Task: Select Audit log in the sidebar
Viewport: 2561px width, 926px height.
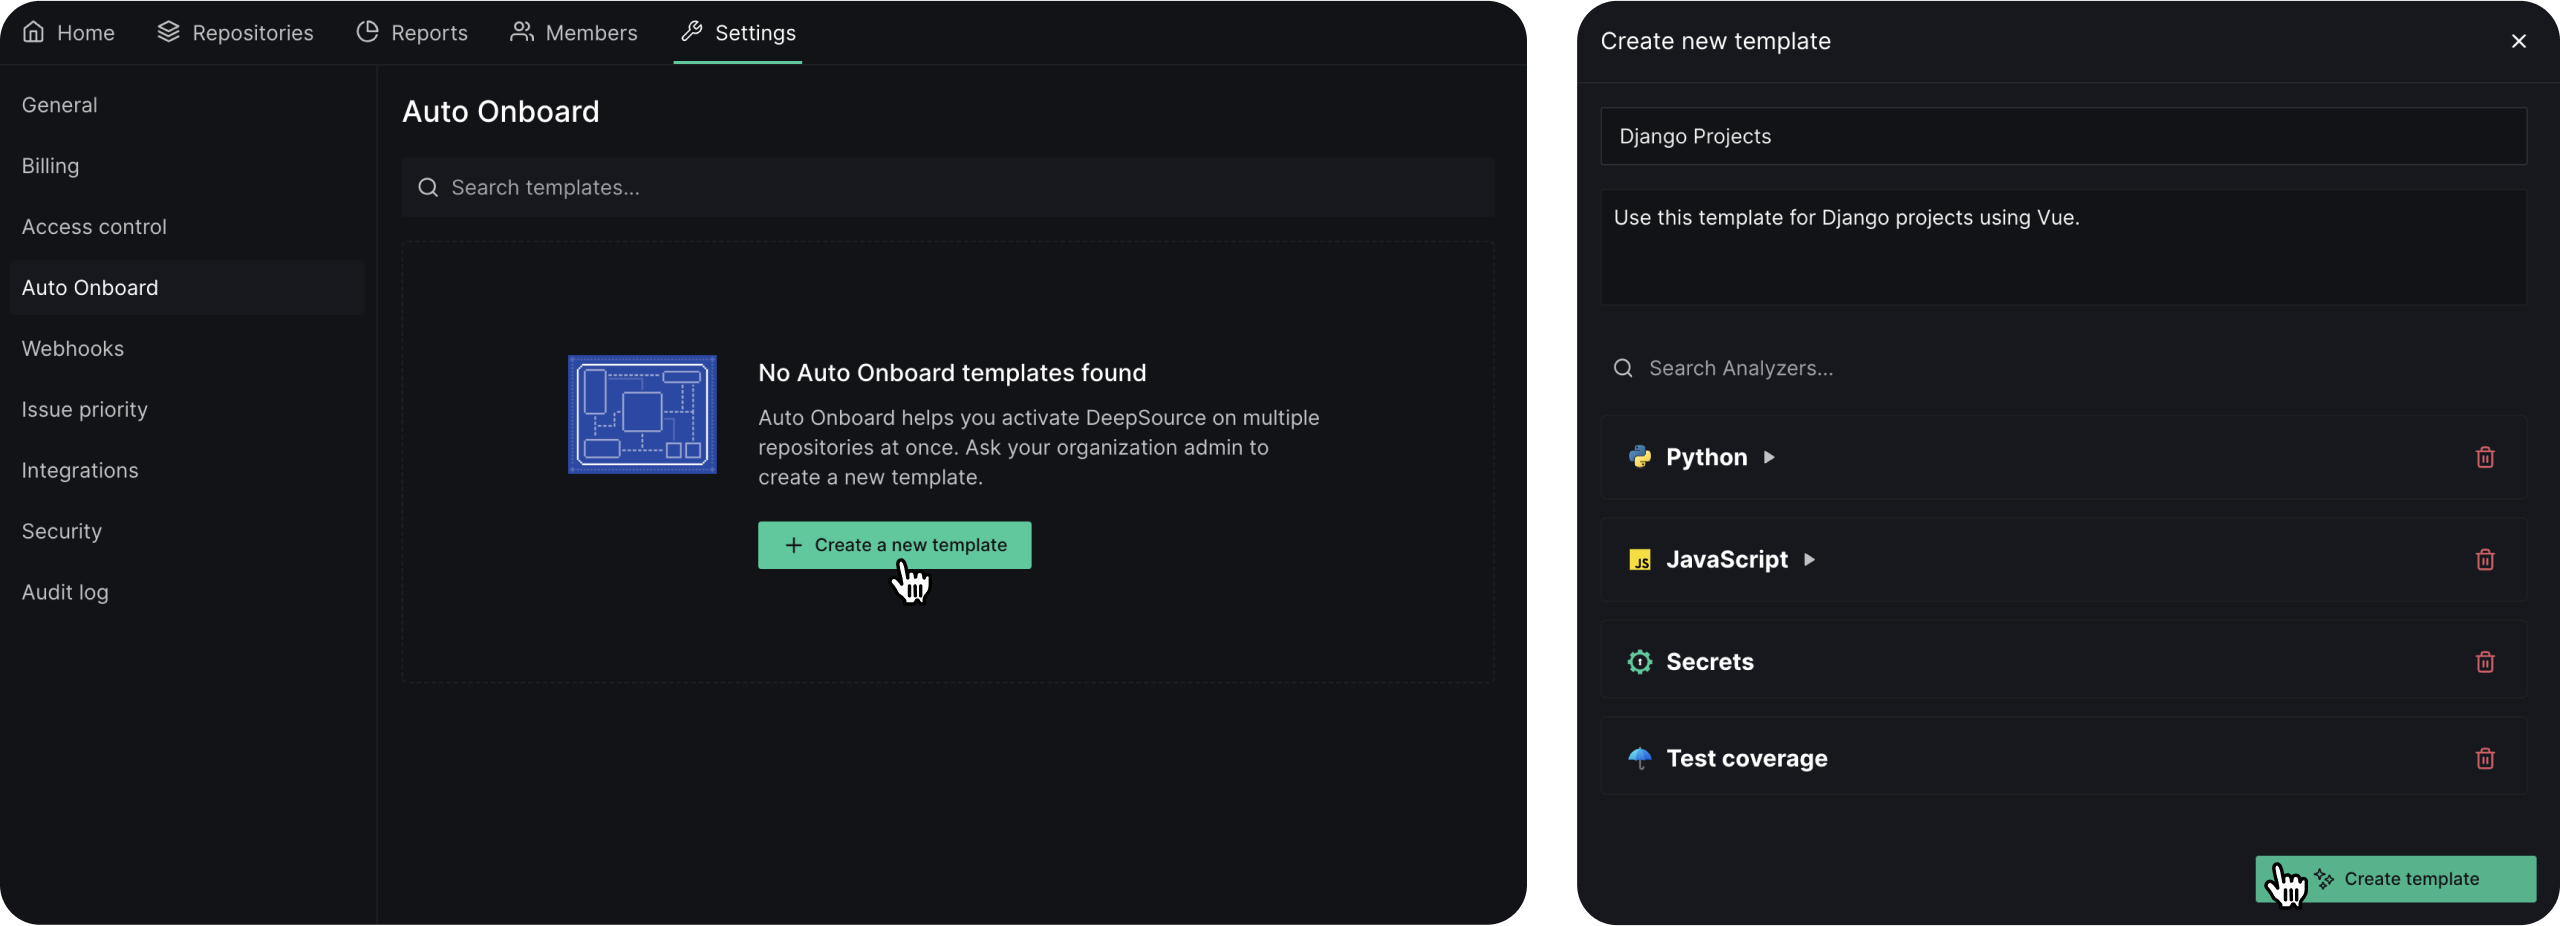Action: (x=65, y=592)
